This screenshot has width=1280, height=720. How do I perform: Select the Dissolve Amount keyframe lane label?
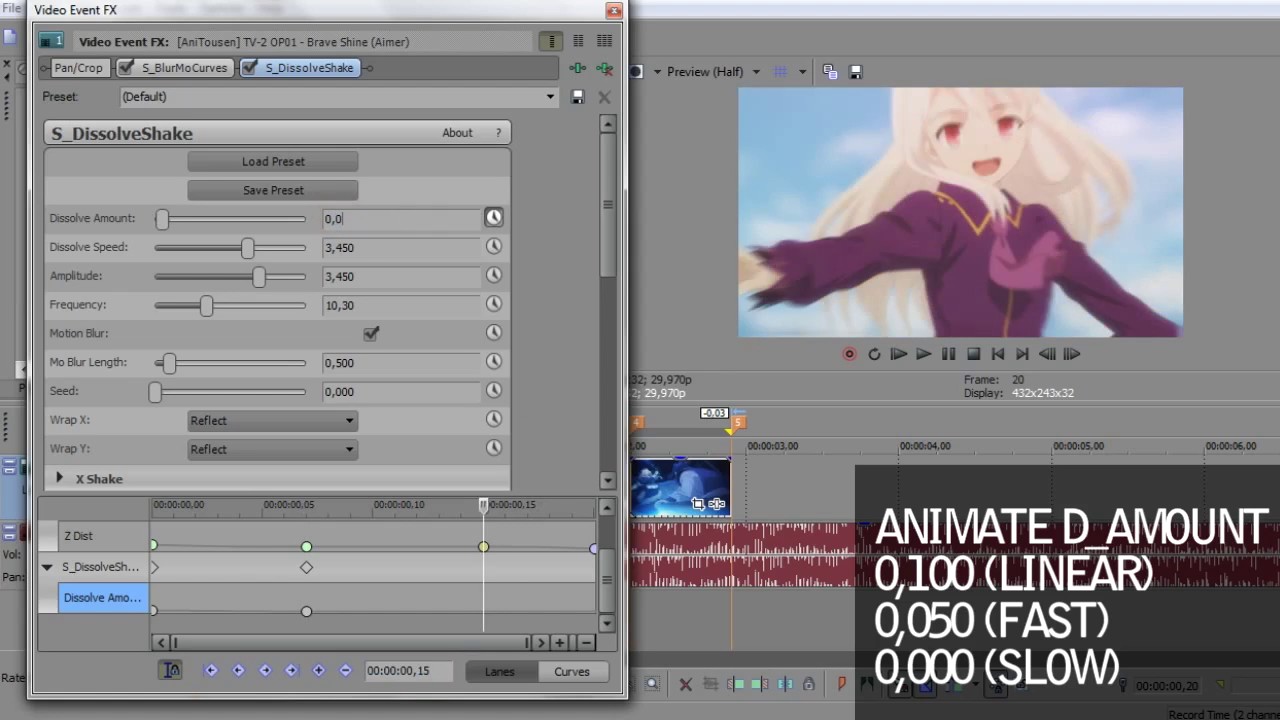tap(103, 598)
